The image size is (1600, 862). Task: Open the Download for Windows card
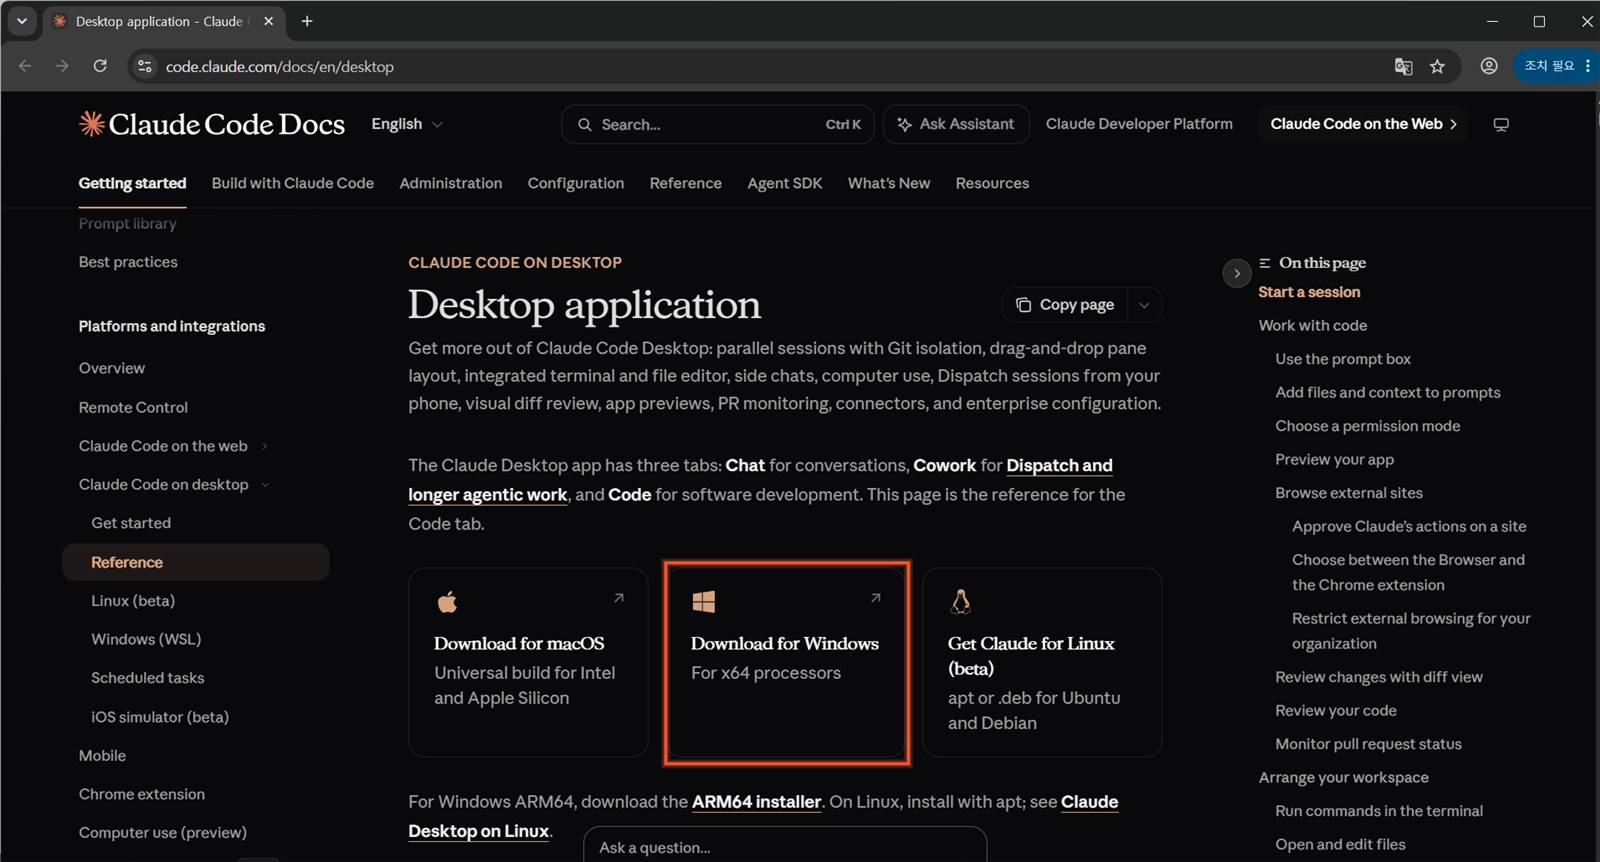point(786,662)
